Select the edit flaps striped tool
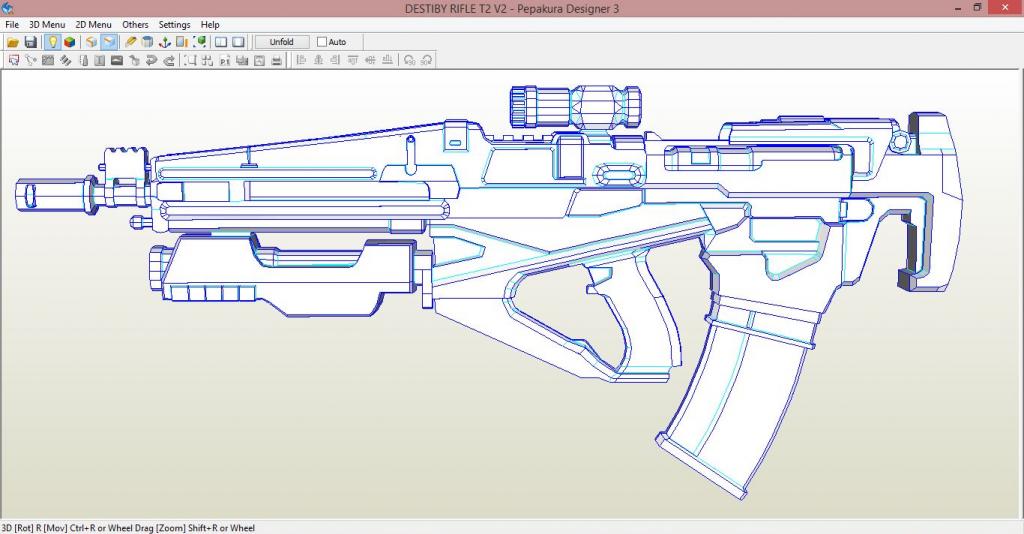Image resolution: width=1024 pixels, height=534 pixels. pyautogui.click(x=65, y=60)
